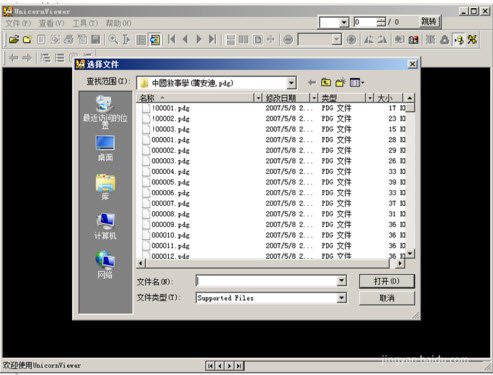Screen dimensions: 493x375
Task: Click the save floppy disk toolbar icon
Action: (x=96, y=40)
